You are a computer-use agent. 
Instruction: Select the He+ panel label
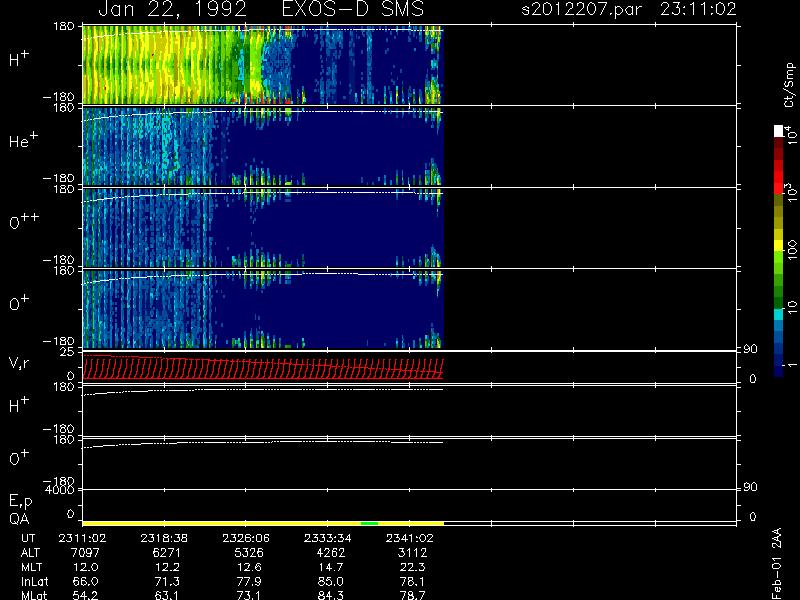pyautogui.click(x=23, y=139)
